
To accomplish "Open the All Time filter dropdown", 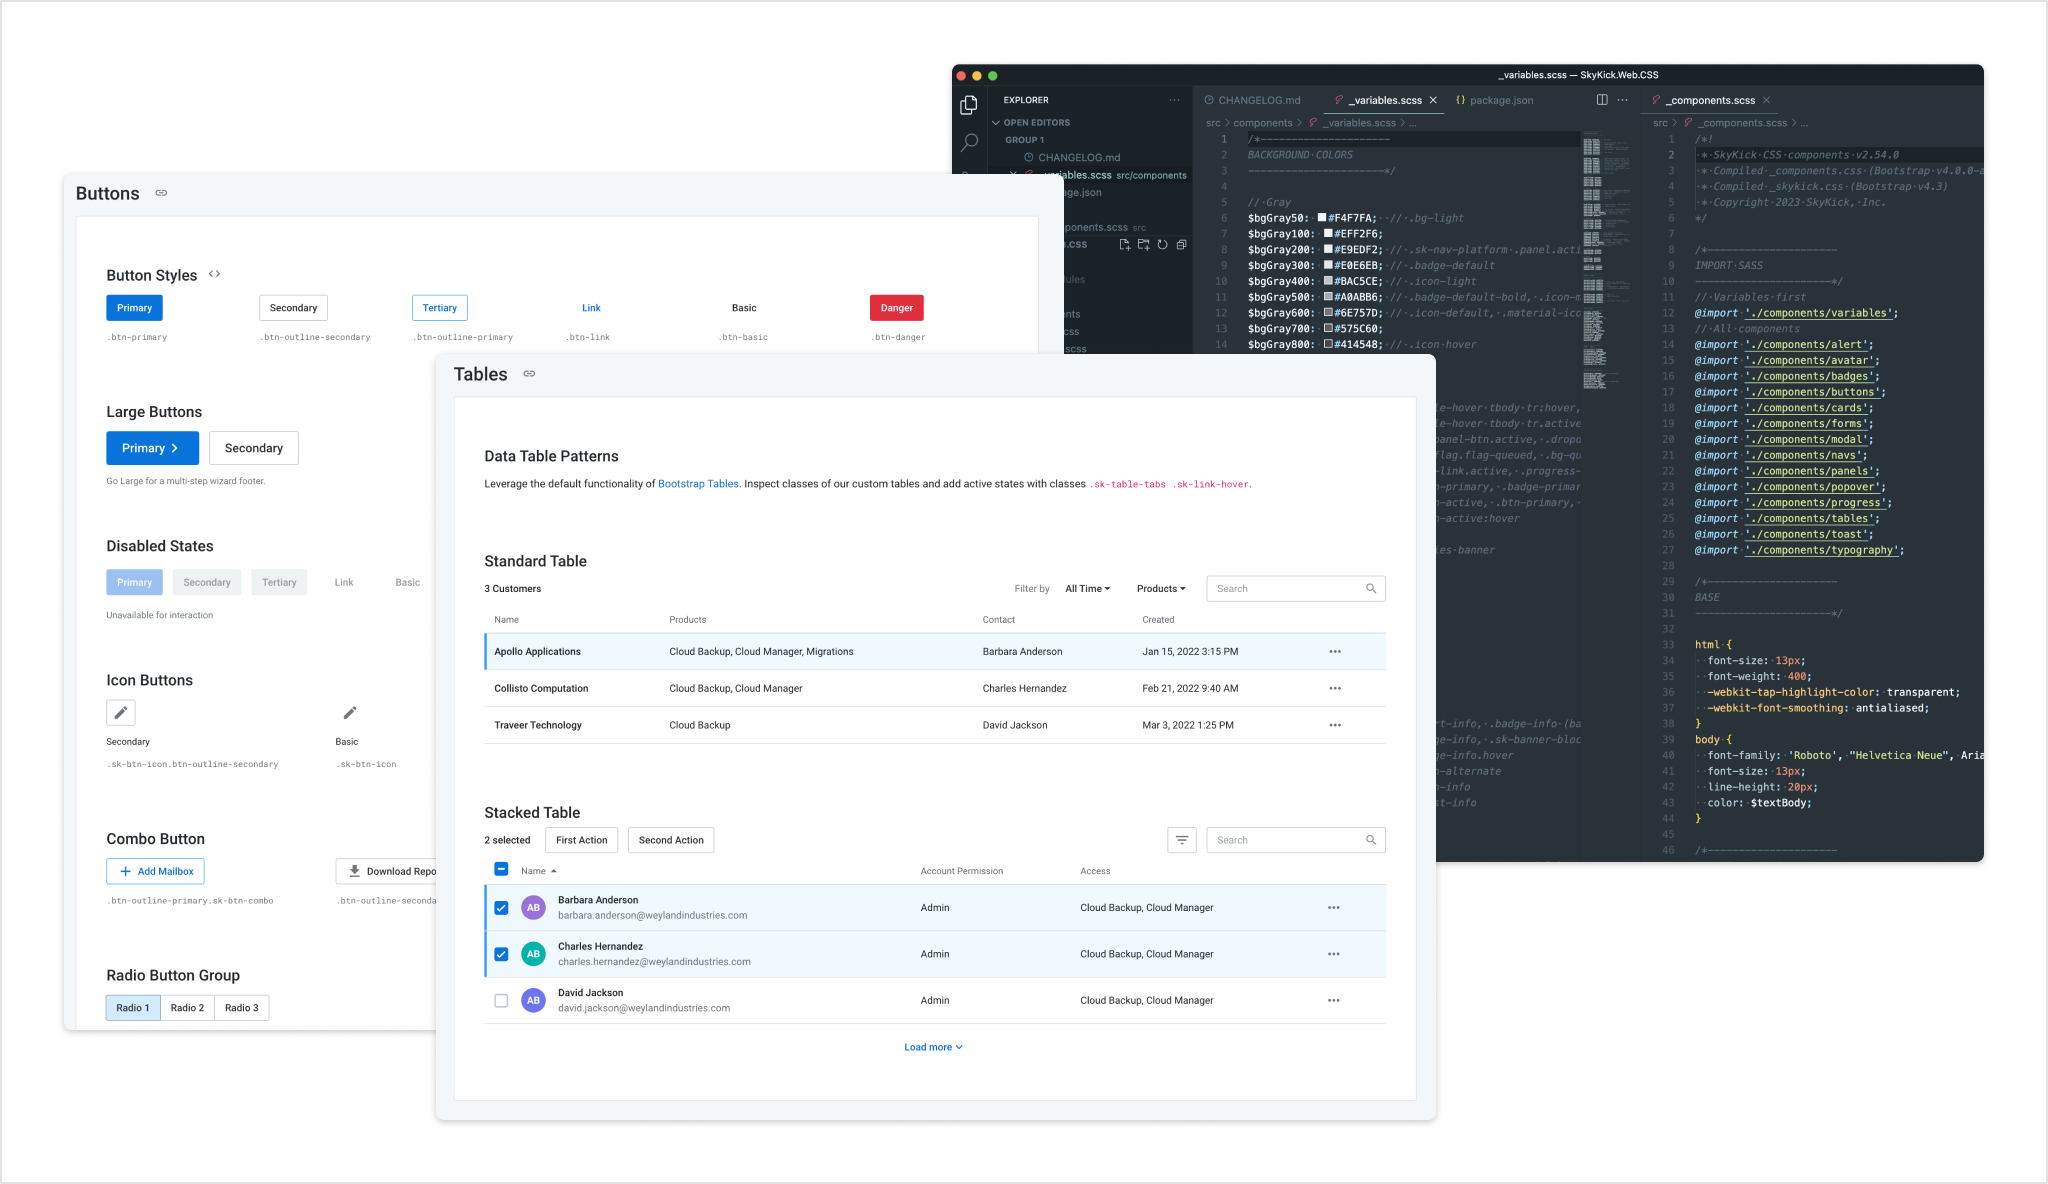I will (x=1087, y=588).
